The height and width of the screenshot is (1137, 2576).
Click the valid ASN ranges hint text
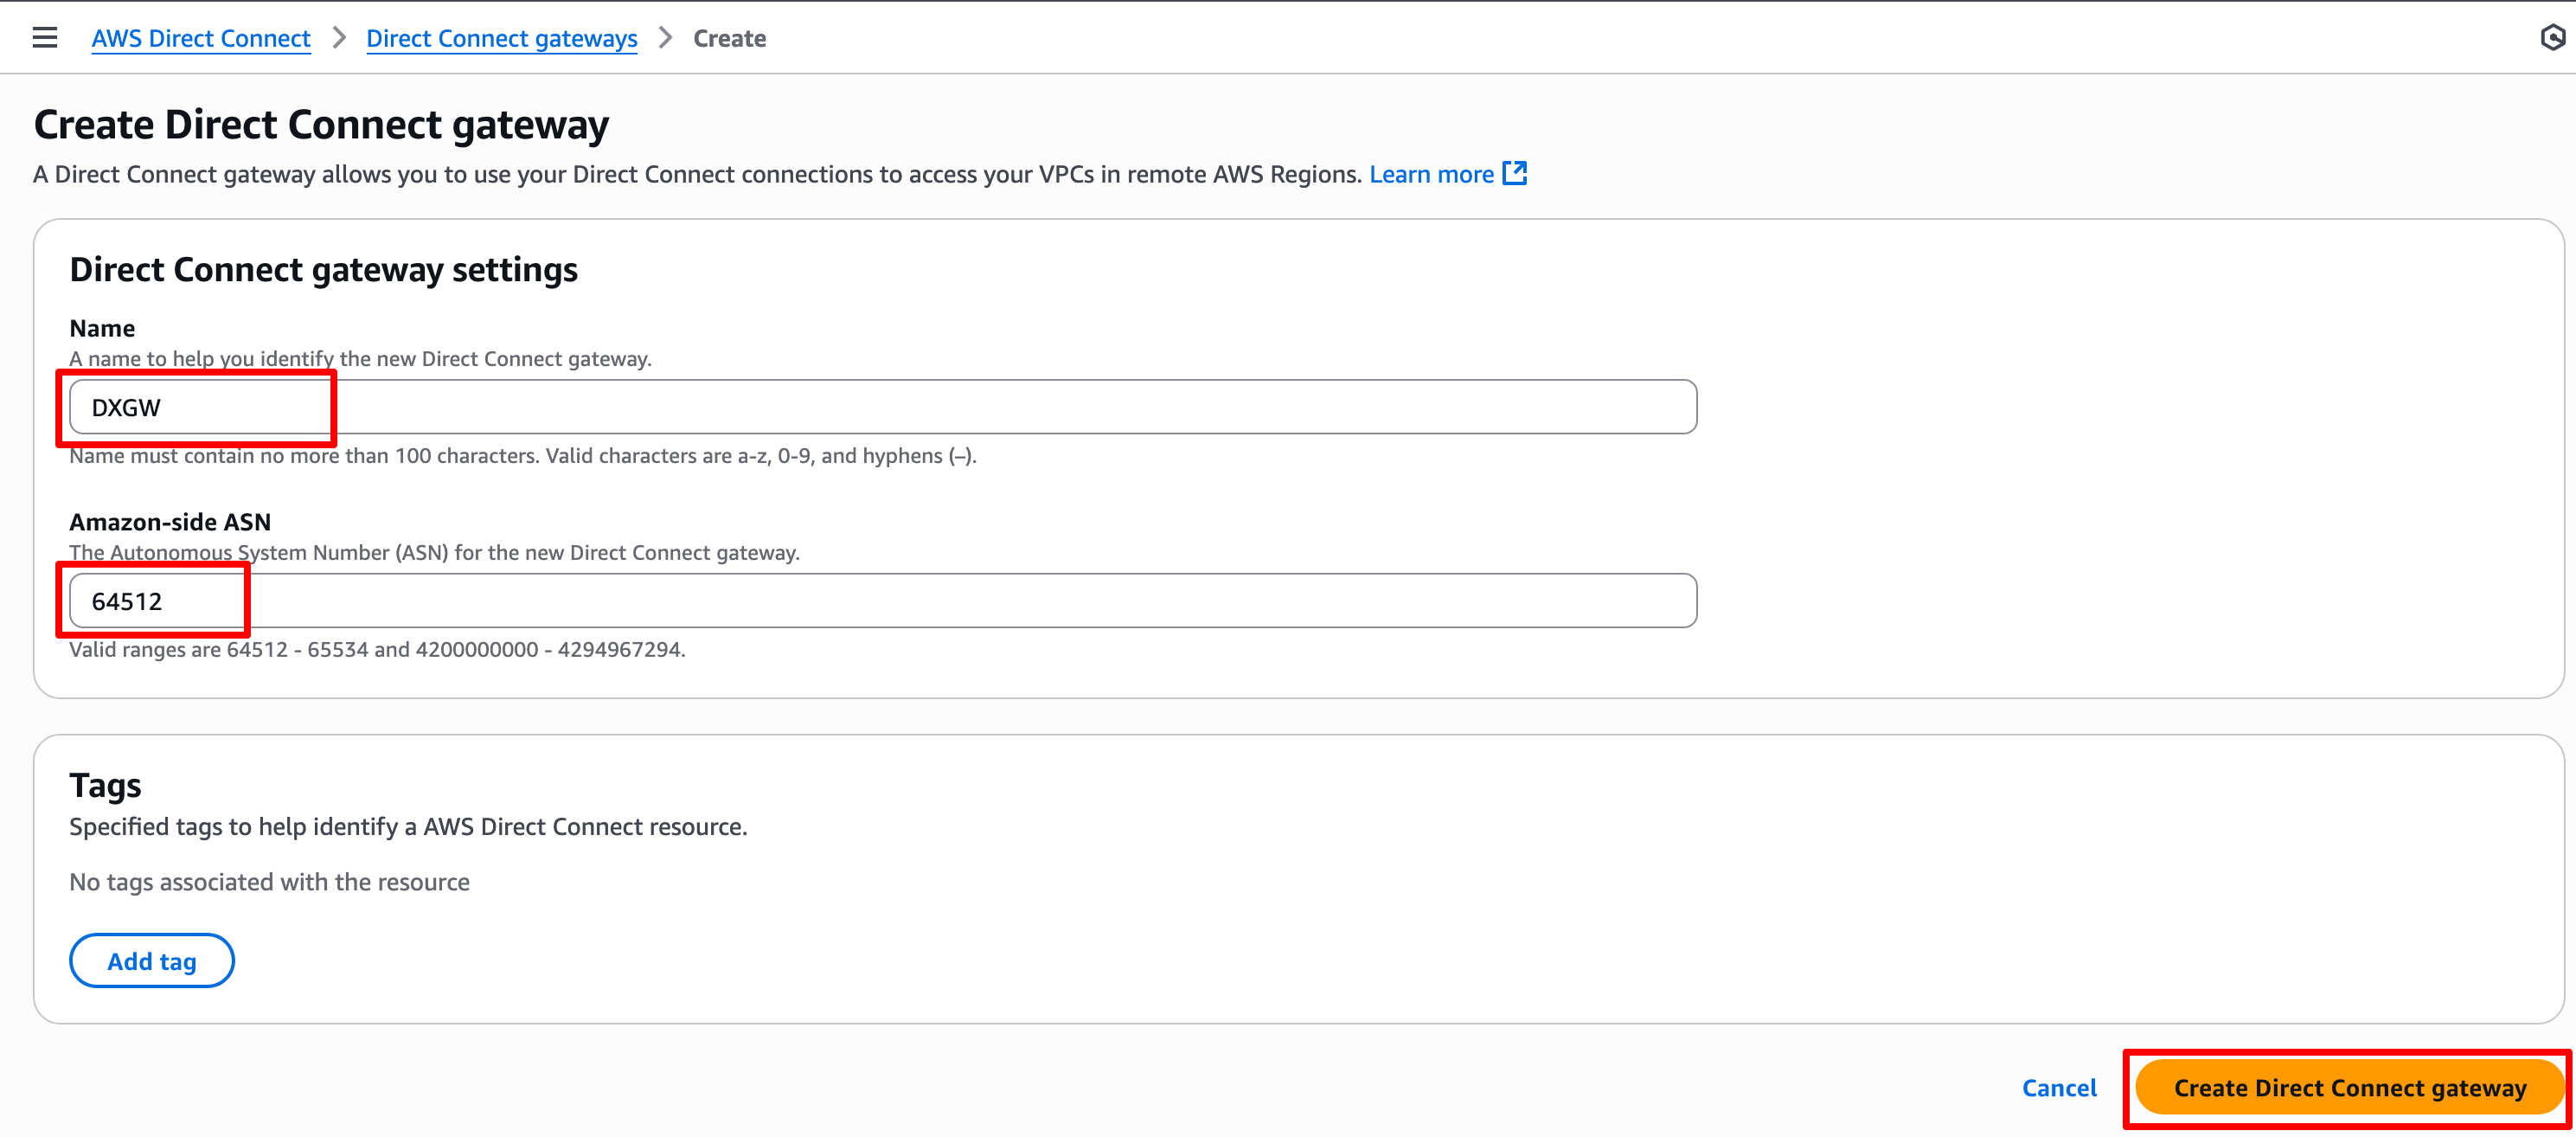(x=377, y=650)
